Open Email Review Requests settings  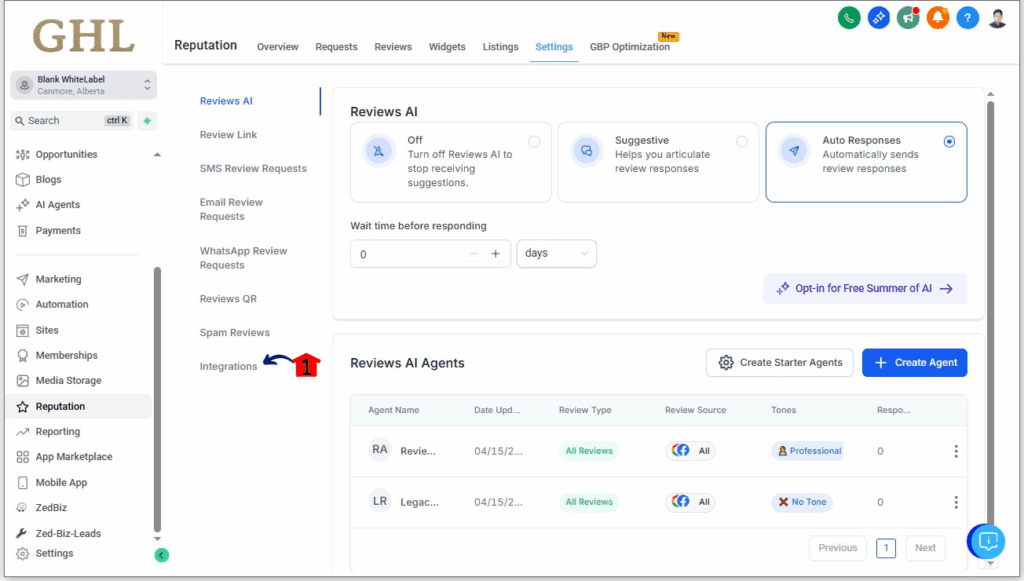tap(231, 210)
